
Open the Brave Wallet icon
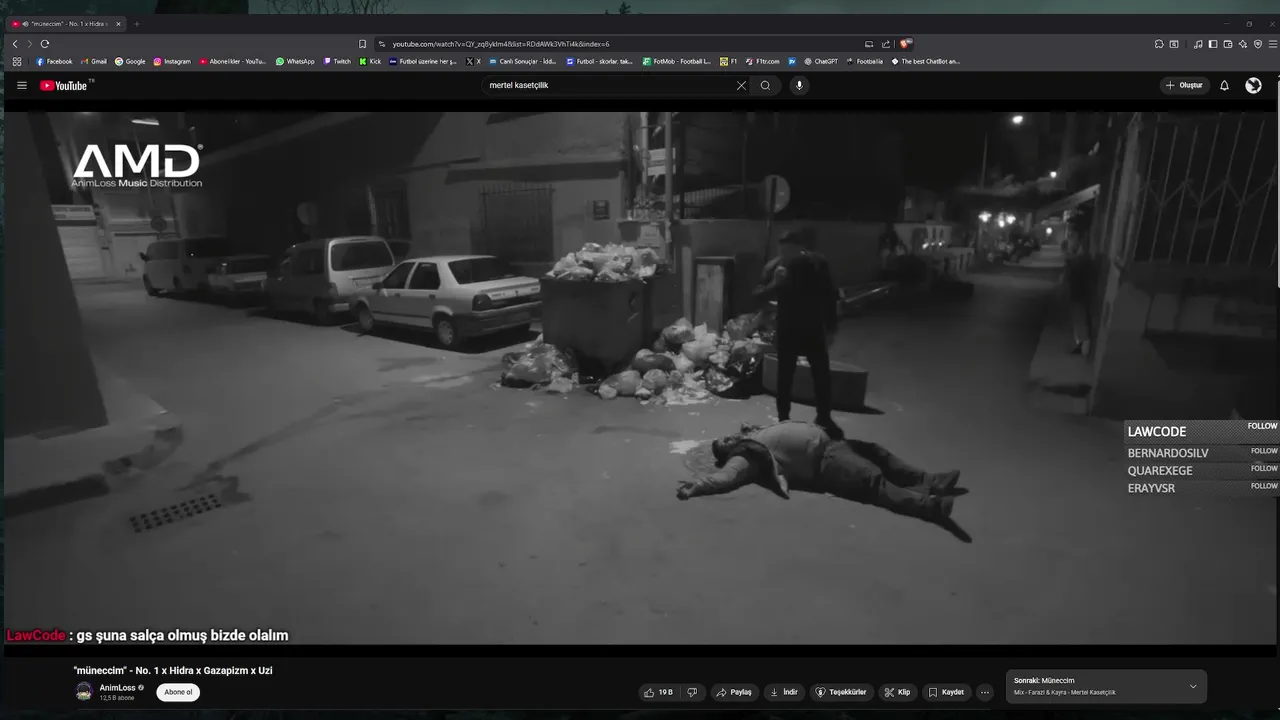(x=1228, y=44)
